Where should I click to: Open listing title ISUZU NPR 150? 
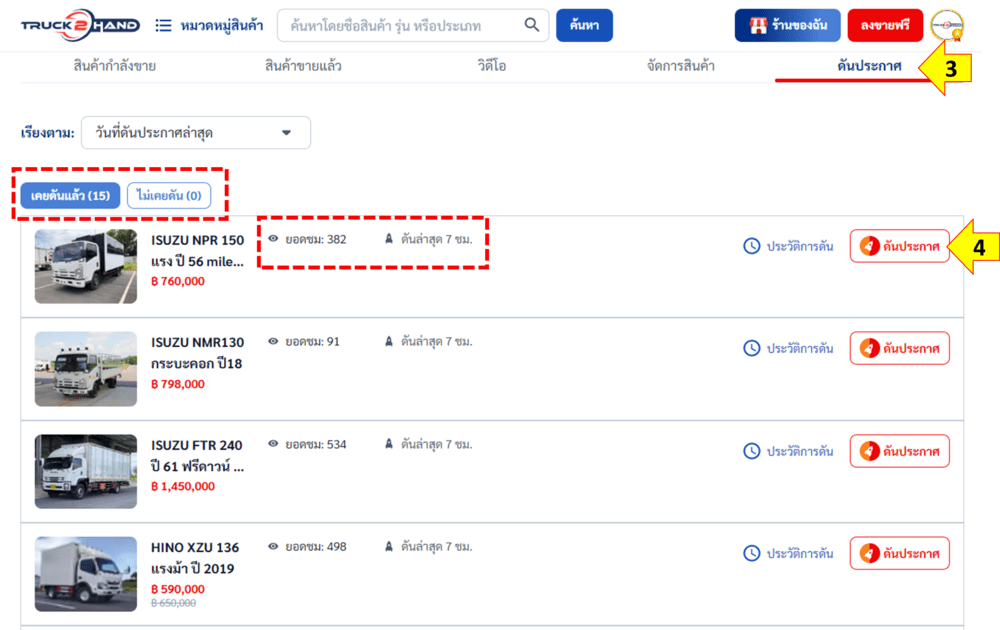198,251
